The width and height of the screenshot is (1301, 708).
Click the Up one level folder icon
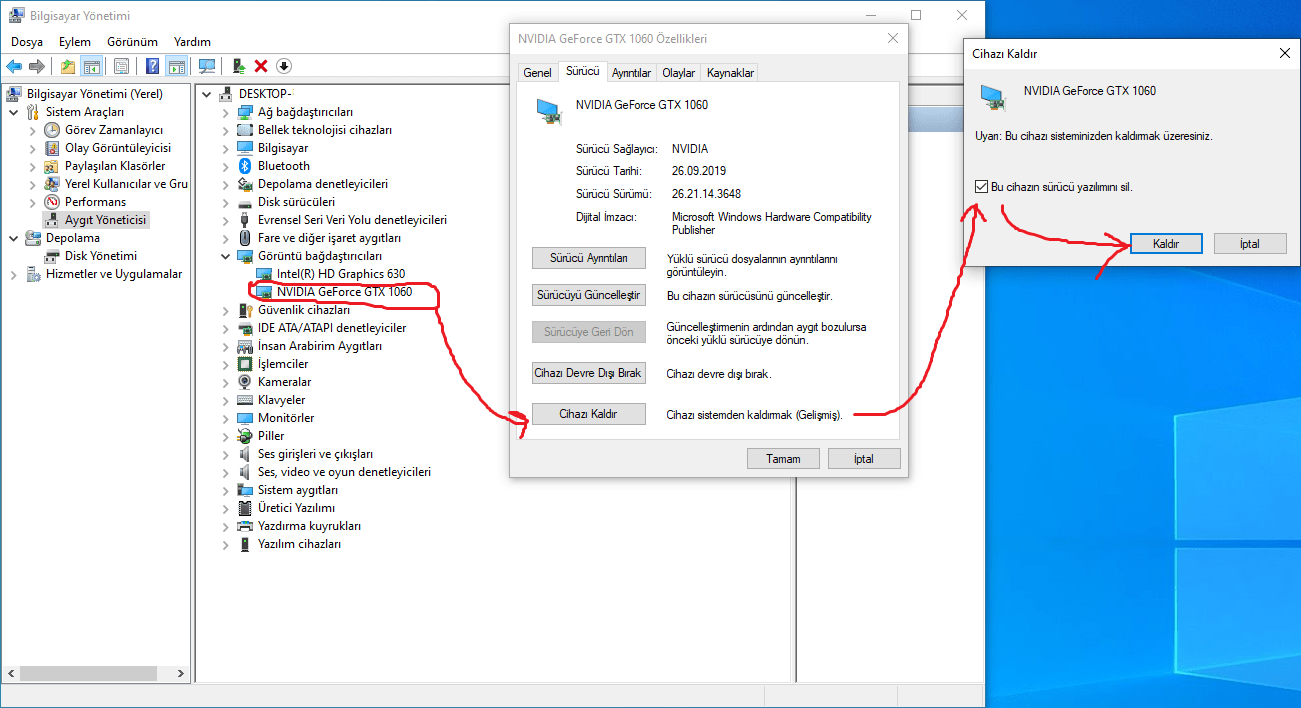point(67,66)
